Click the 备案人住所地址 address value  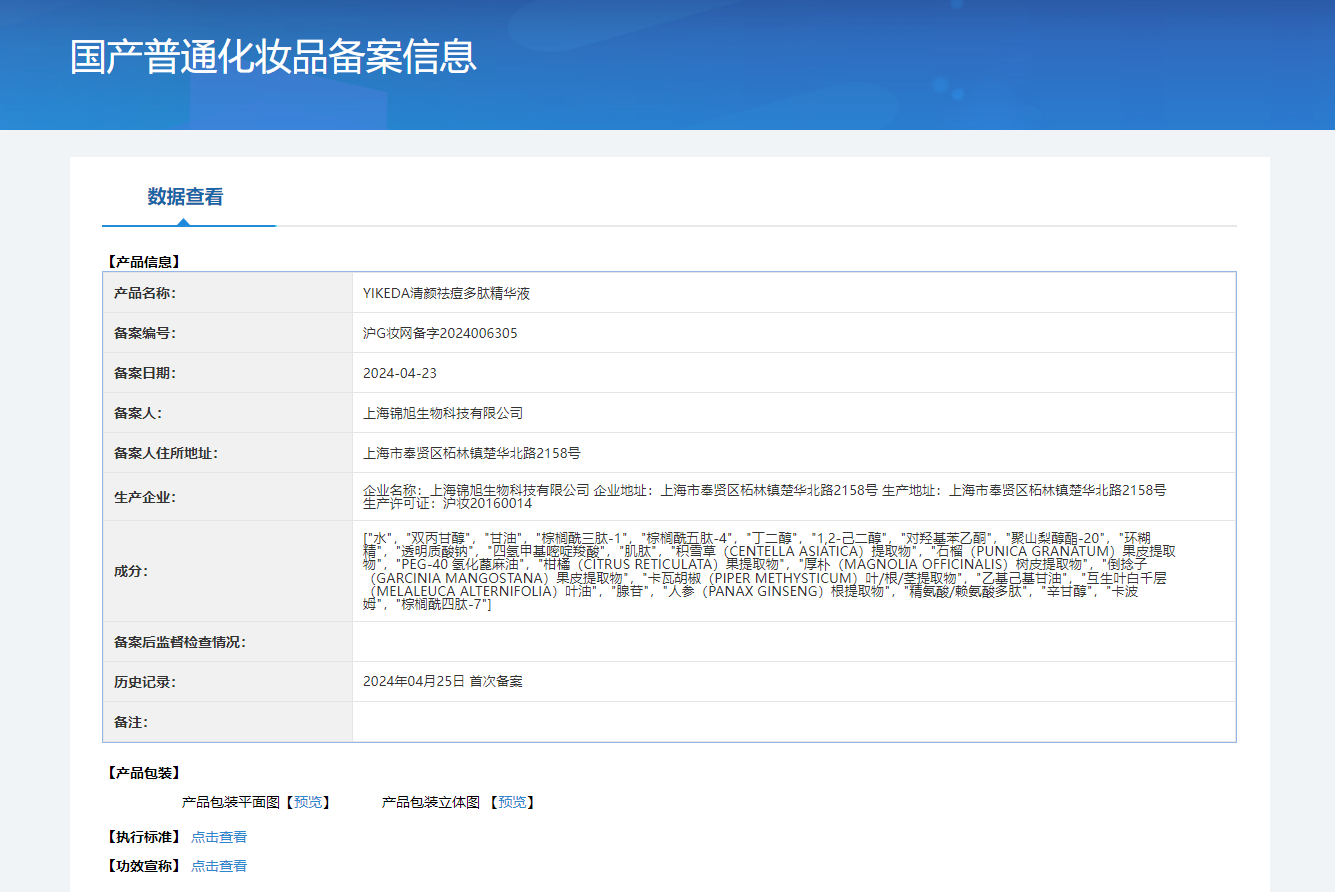(472, 453)
